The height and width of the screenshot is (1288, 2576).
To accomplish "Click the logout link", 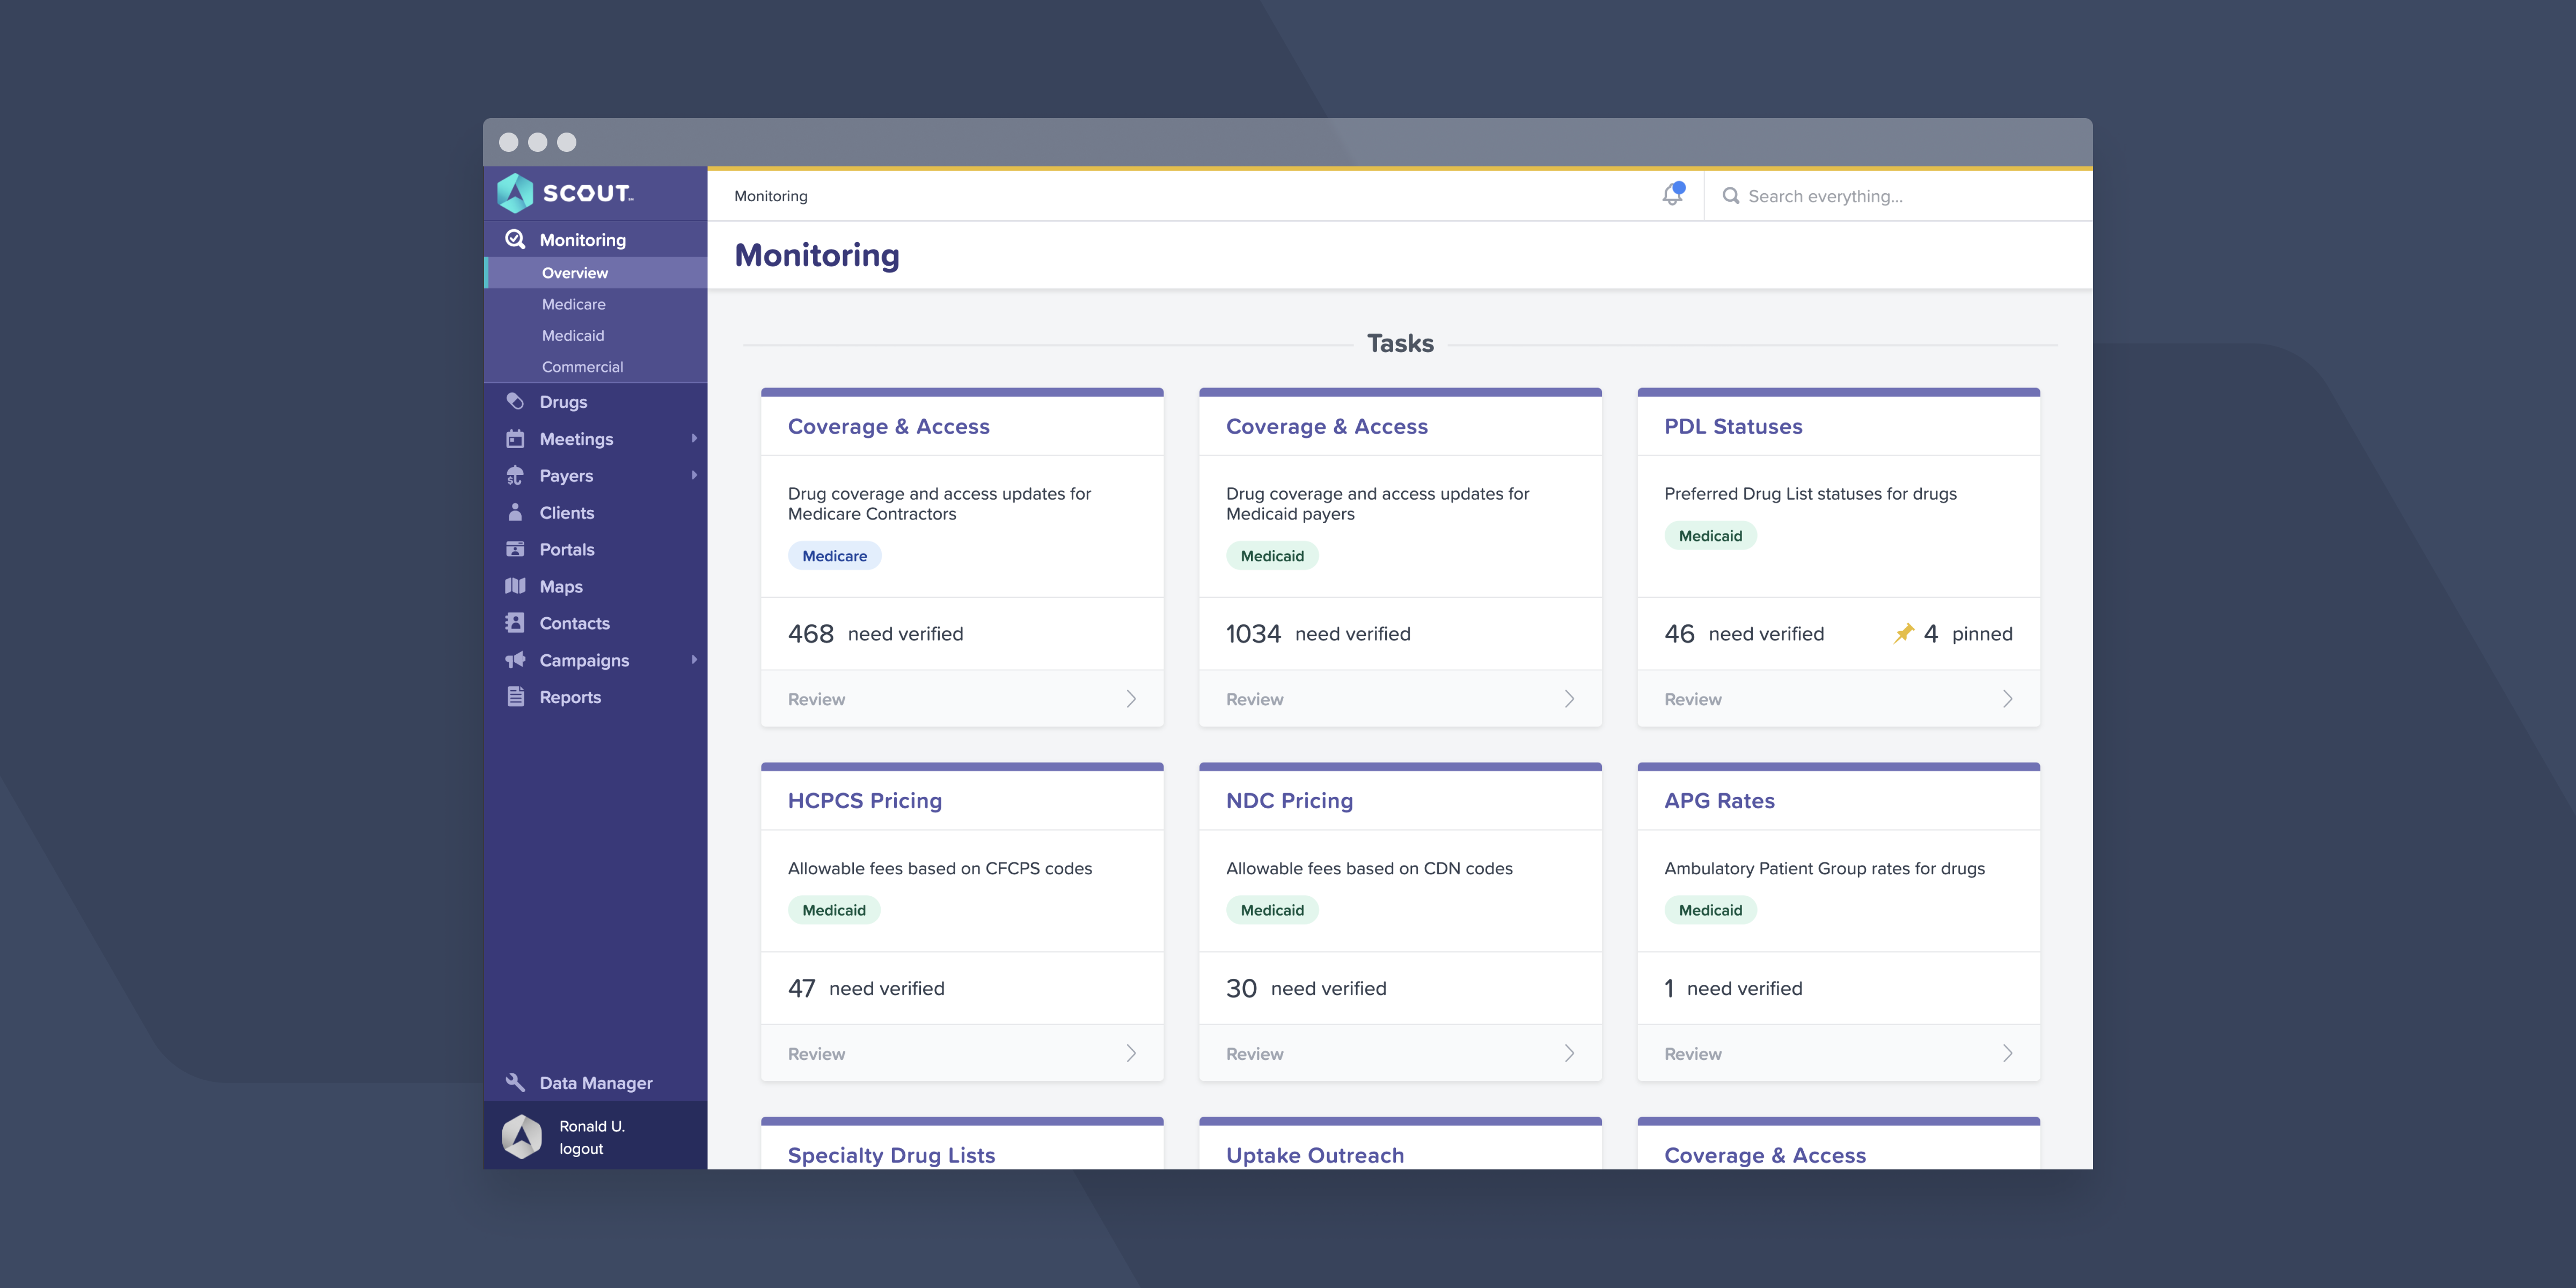I will pyautogui.click(x=581, y=1149).
